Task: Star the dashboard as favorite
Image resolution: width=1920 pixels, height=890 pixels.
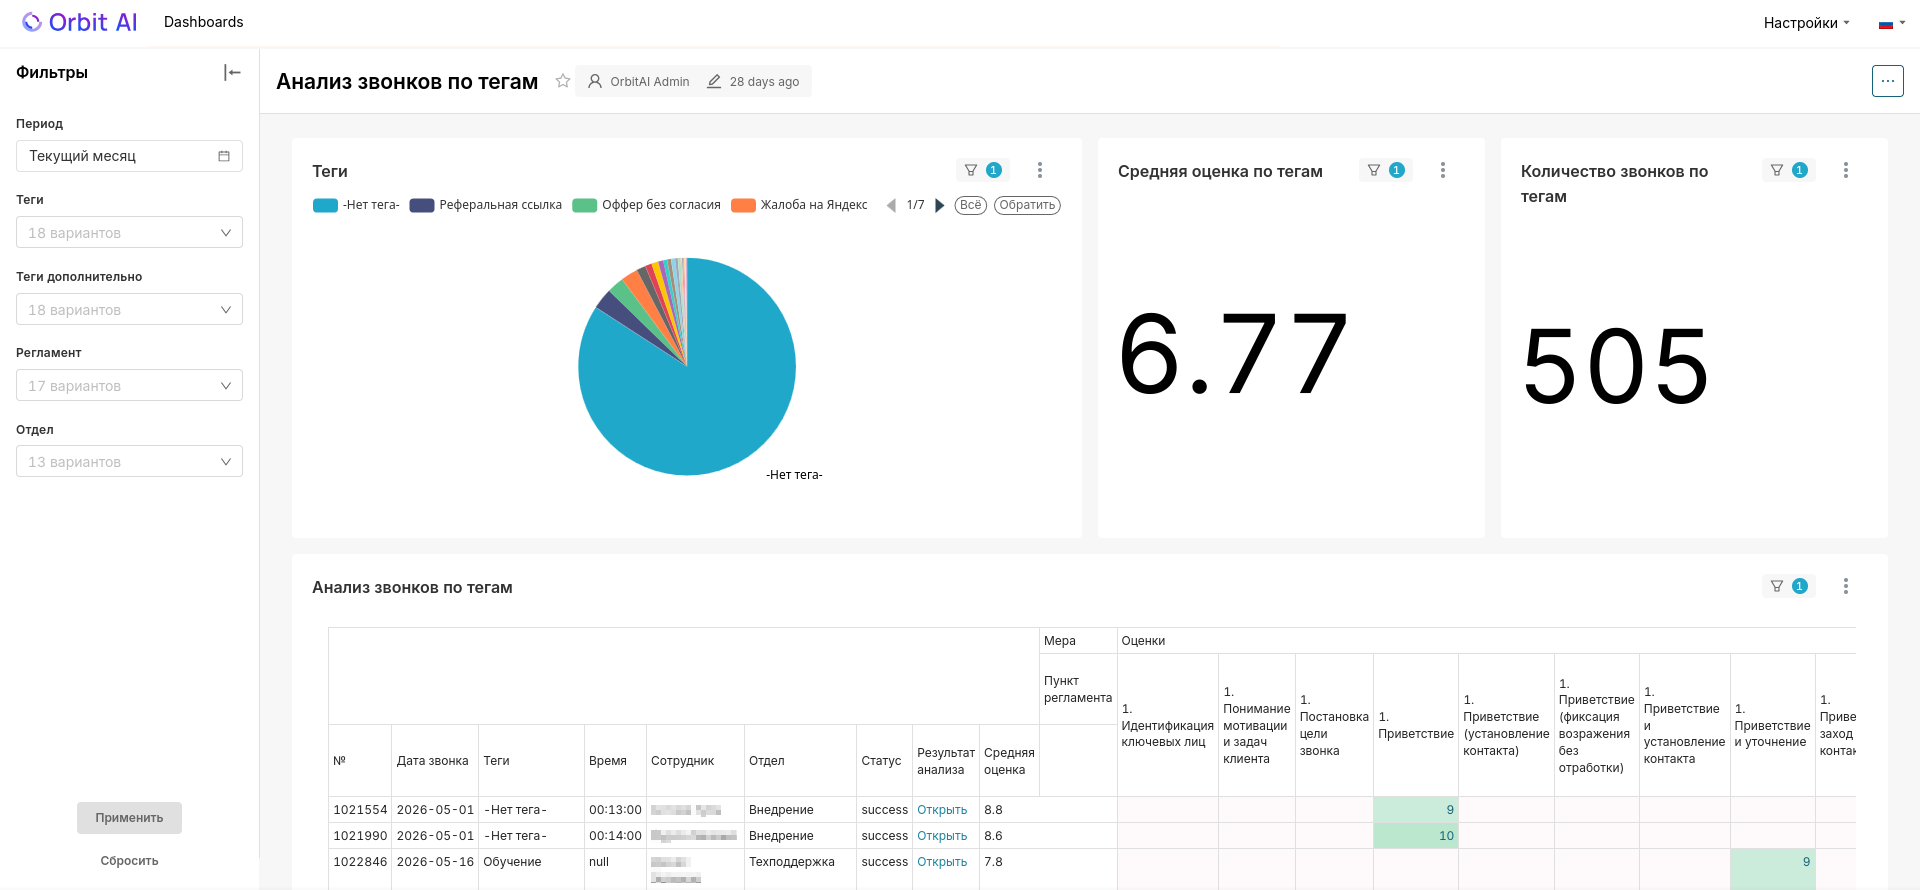Action: [563, 81]
